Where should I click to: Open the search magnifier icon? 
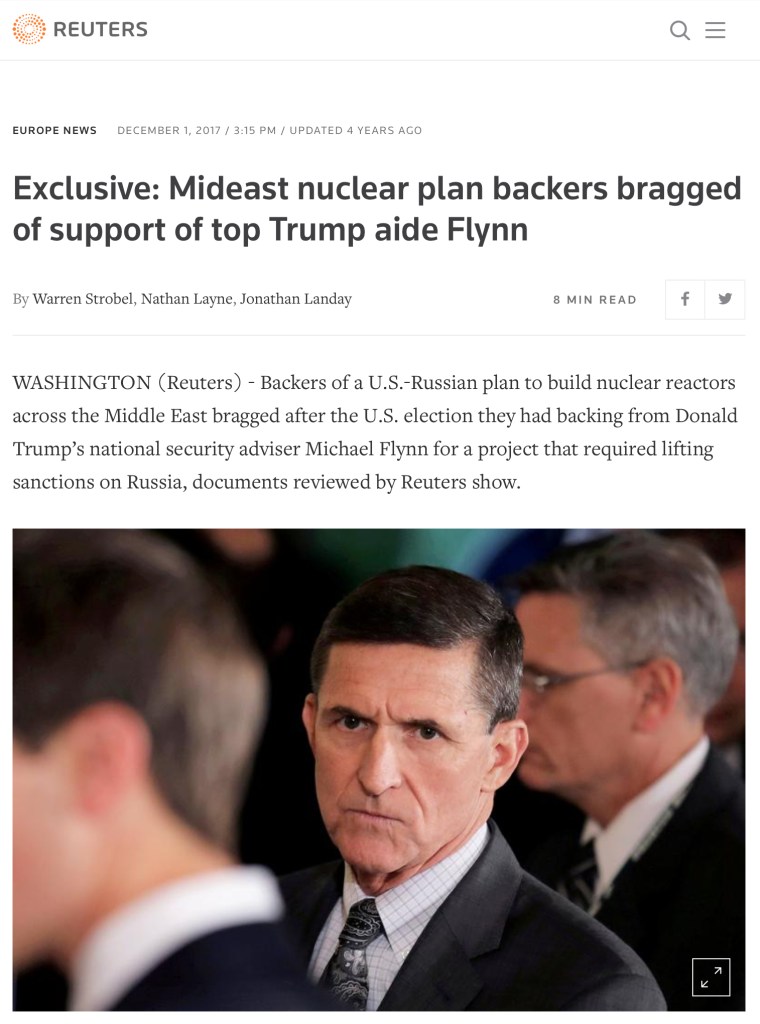680,30
